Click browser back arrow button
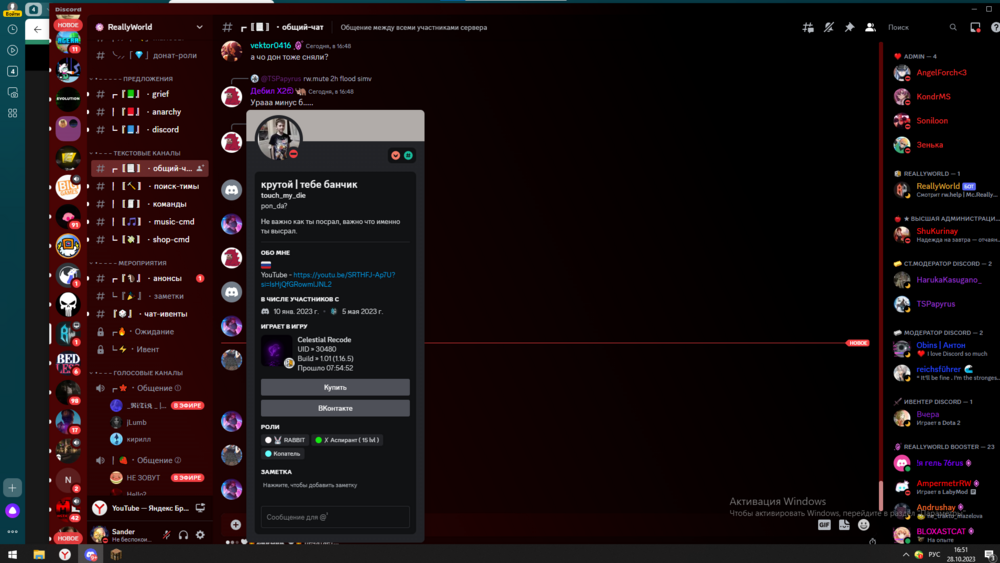 37,29
